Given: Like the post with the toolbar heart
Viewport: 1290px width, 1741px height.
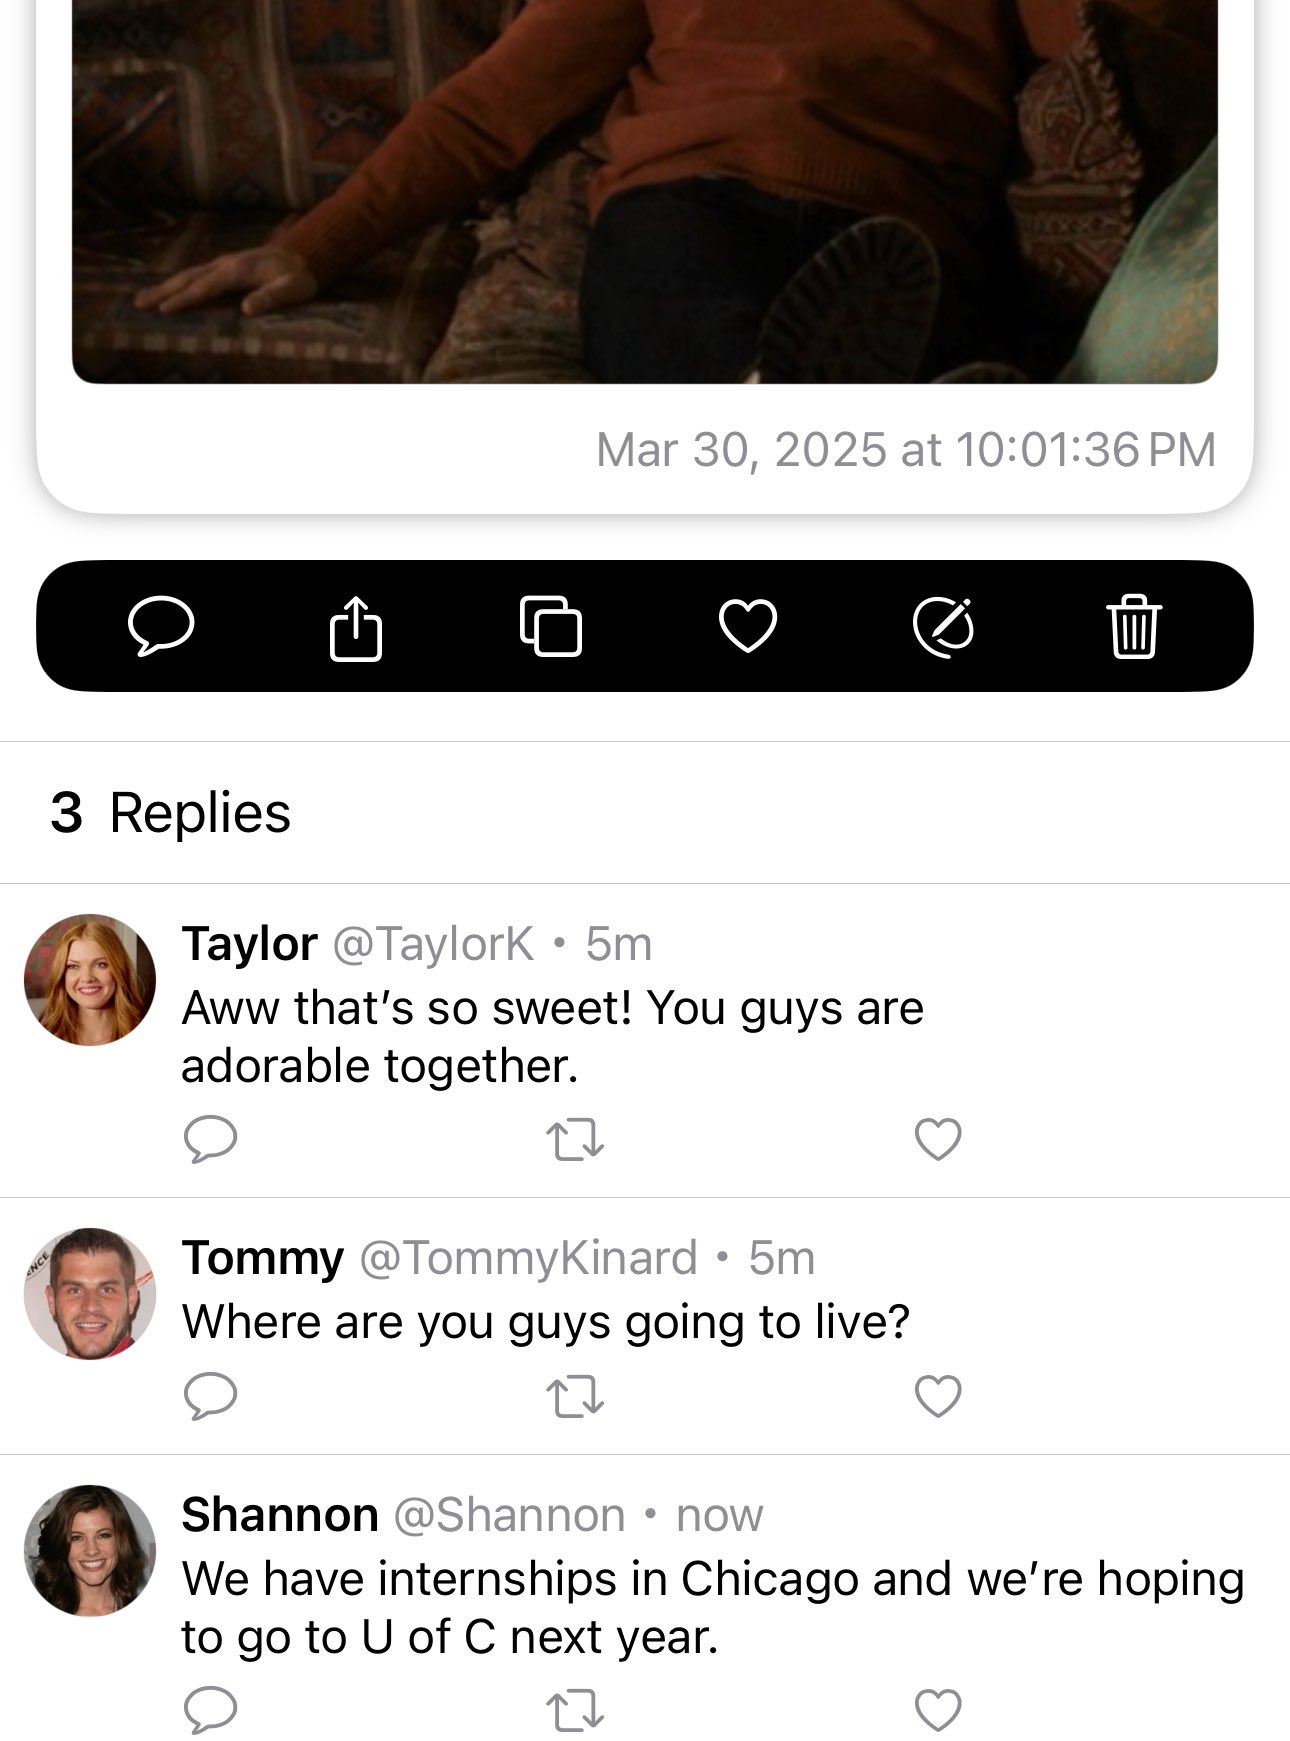Looking at the screenshot, I should [x=748, y=626].
